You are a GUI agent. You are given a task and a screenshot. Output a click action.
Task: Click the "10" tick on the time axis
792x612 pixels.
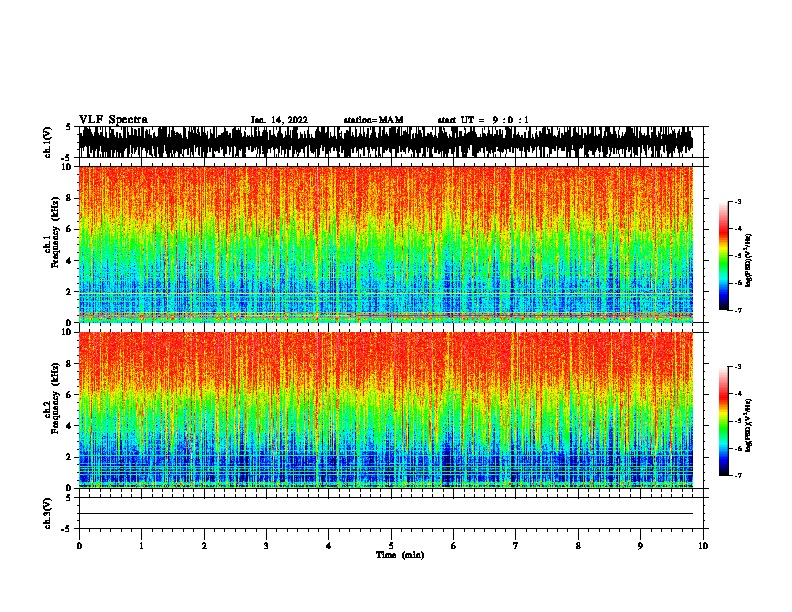pos(703,546)
